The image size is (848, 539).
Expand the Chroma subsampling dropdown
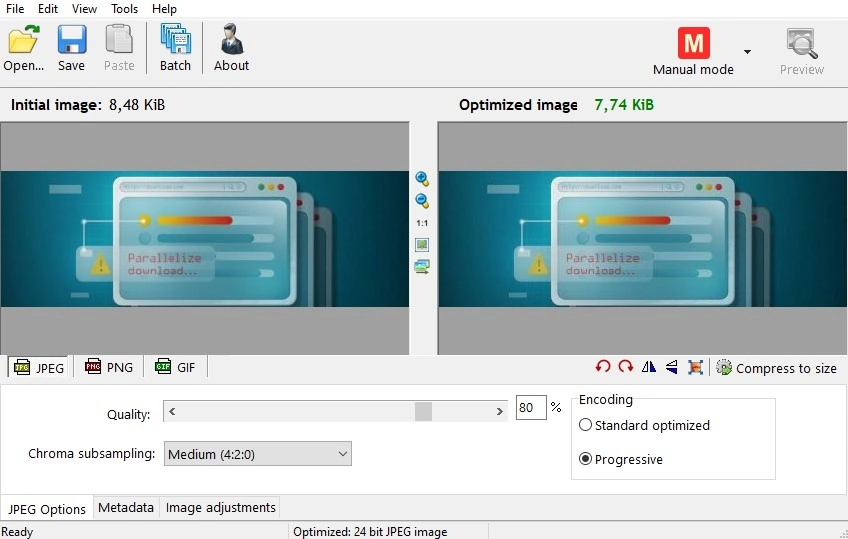click(x=257, y=454)
